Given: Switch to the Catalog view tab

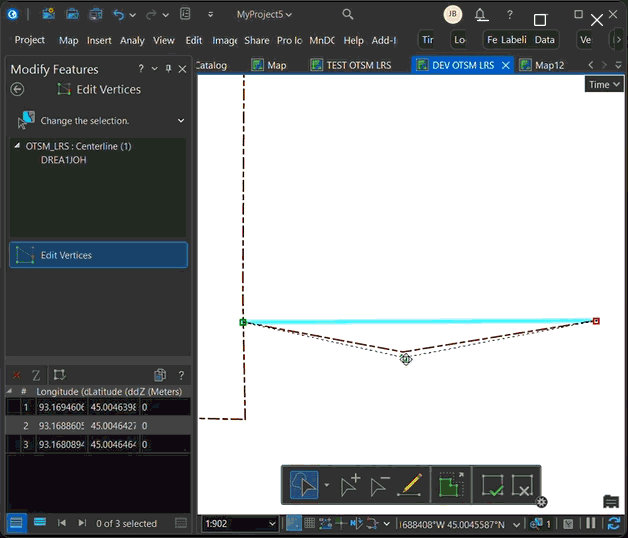Looking at the screenshot, I should click(x=211, y=65).
